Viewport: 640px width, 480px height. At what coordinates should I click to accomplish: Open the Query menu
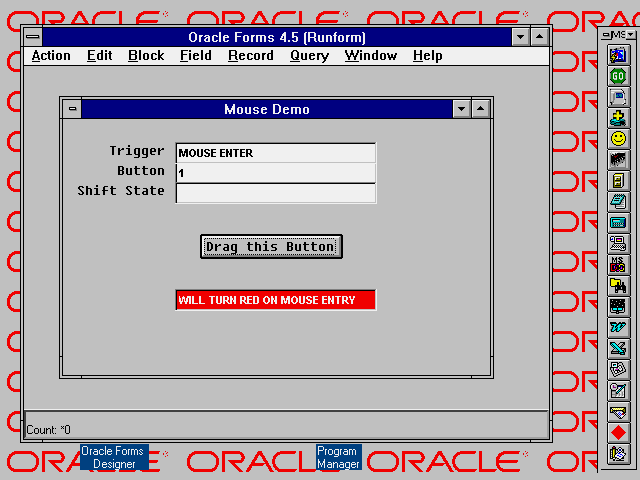point(309,56)
